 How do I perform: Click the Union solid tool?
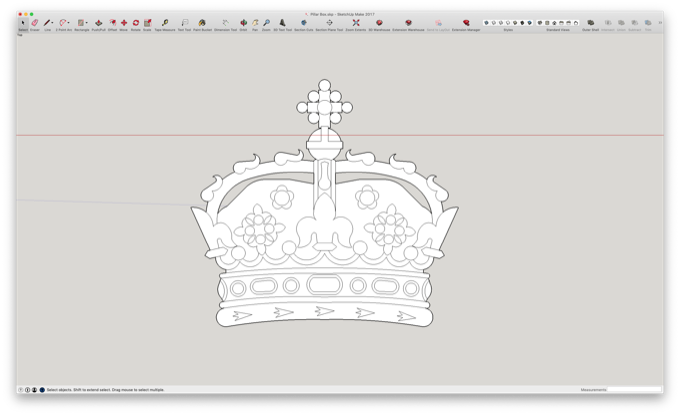621,23
